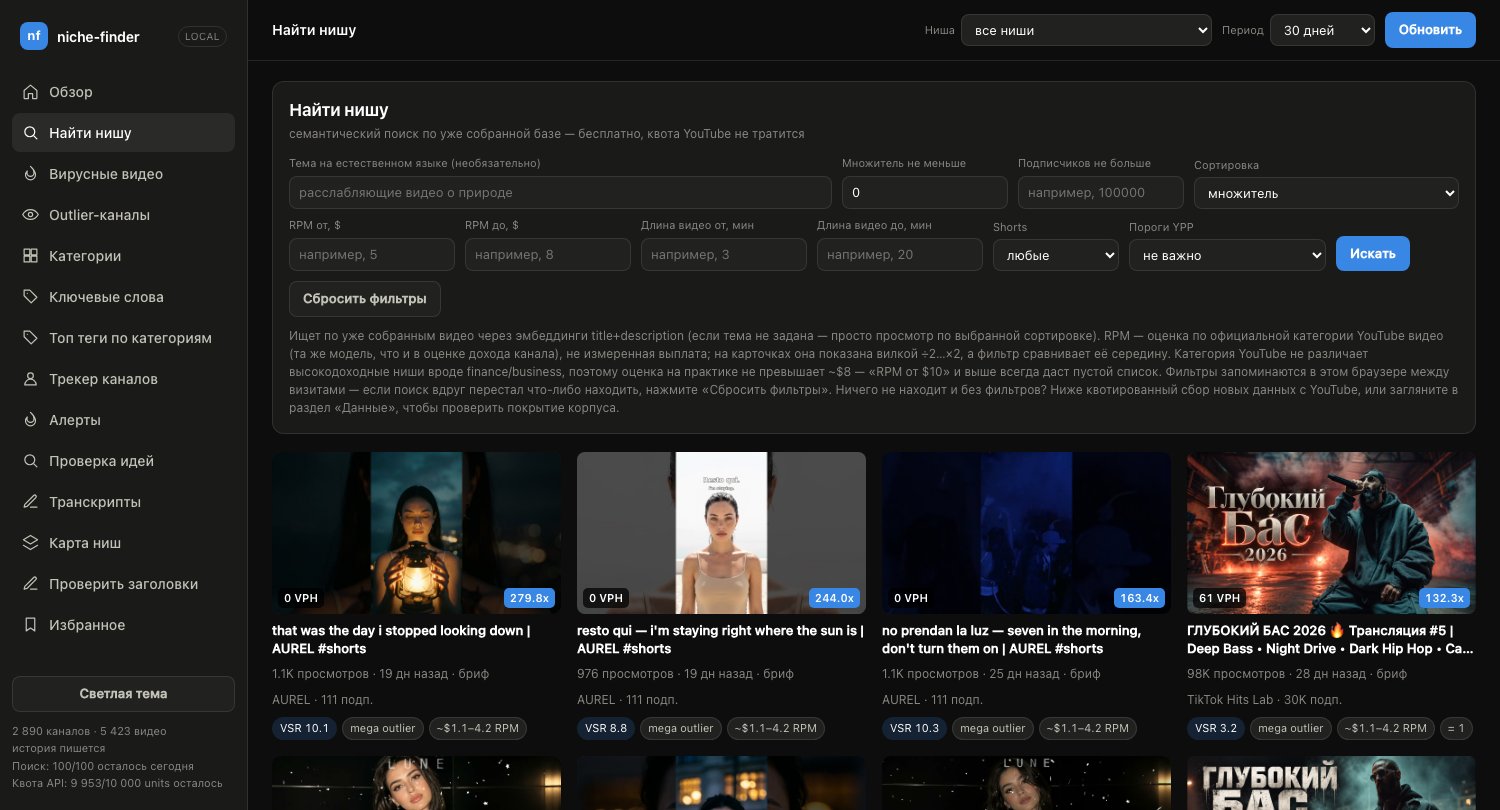Focus the RPM до input field
Image resolution: width=1500 pixels, height=810 pixels.
548,255
